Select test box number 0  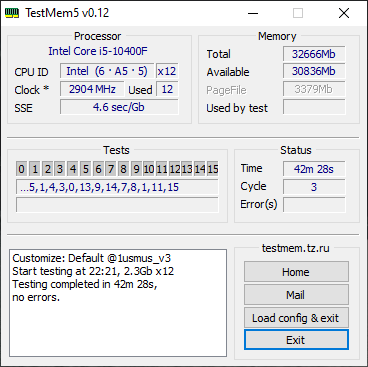point(22,169)
